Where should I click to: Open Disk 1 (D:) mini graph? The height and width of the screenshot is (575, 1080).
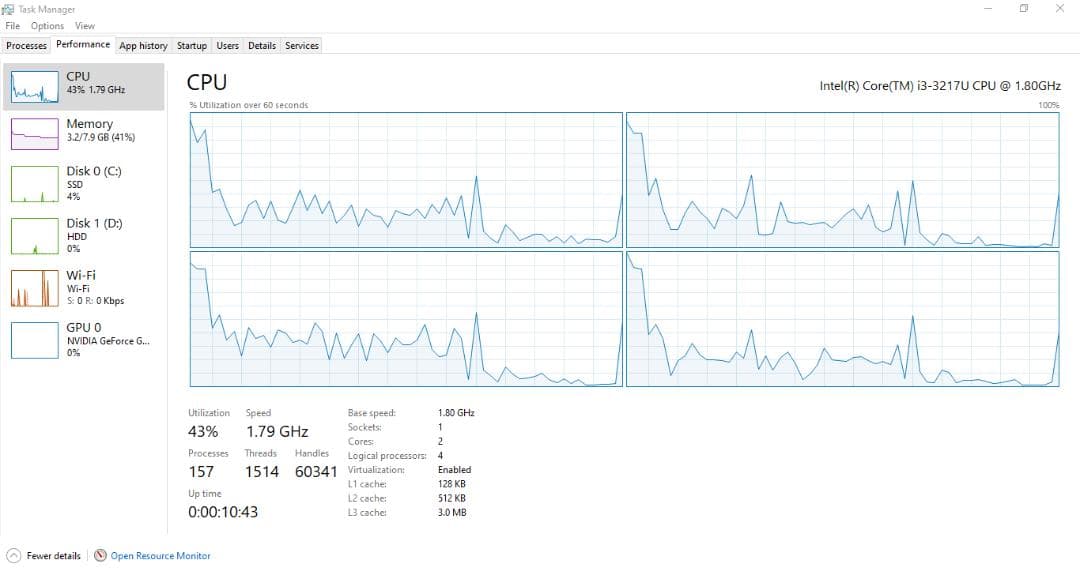[34, 236]
